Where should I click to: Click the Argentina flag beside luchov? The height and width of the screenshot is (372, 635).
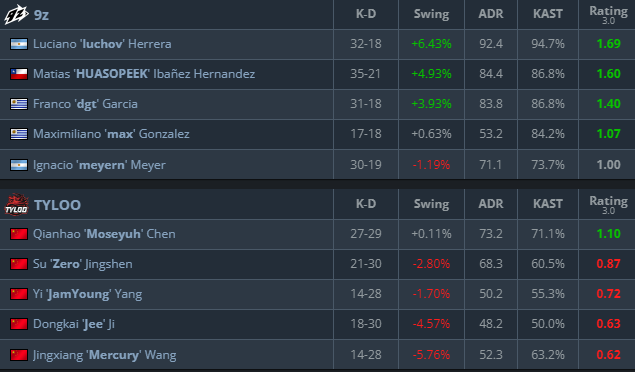(19, 44)
